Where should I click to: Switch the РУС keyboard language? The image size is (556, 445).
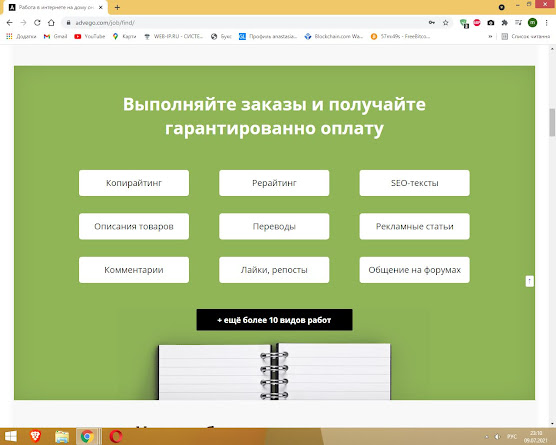(x=512, y=436)
